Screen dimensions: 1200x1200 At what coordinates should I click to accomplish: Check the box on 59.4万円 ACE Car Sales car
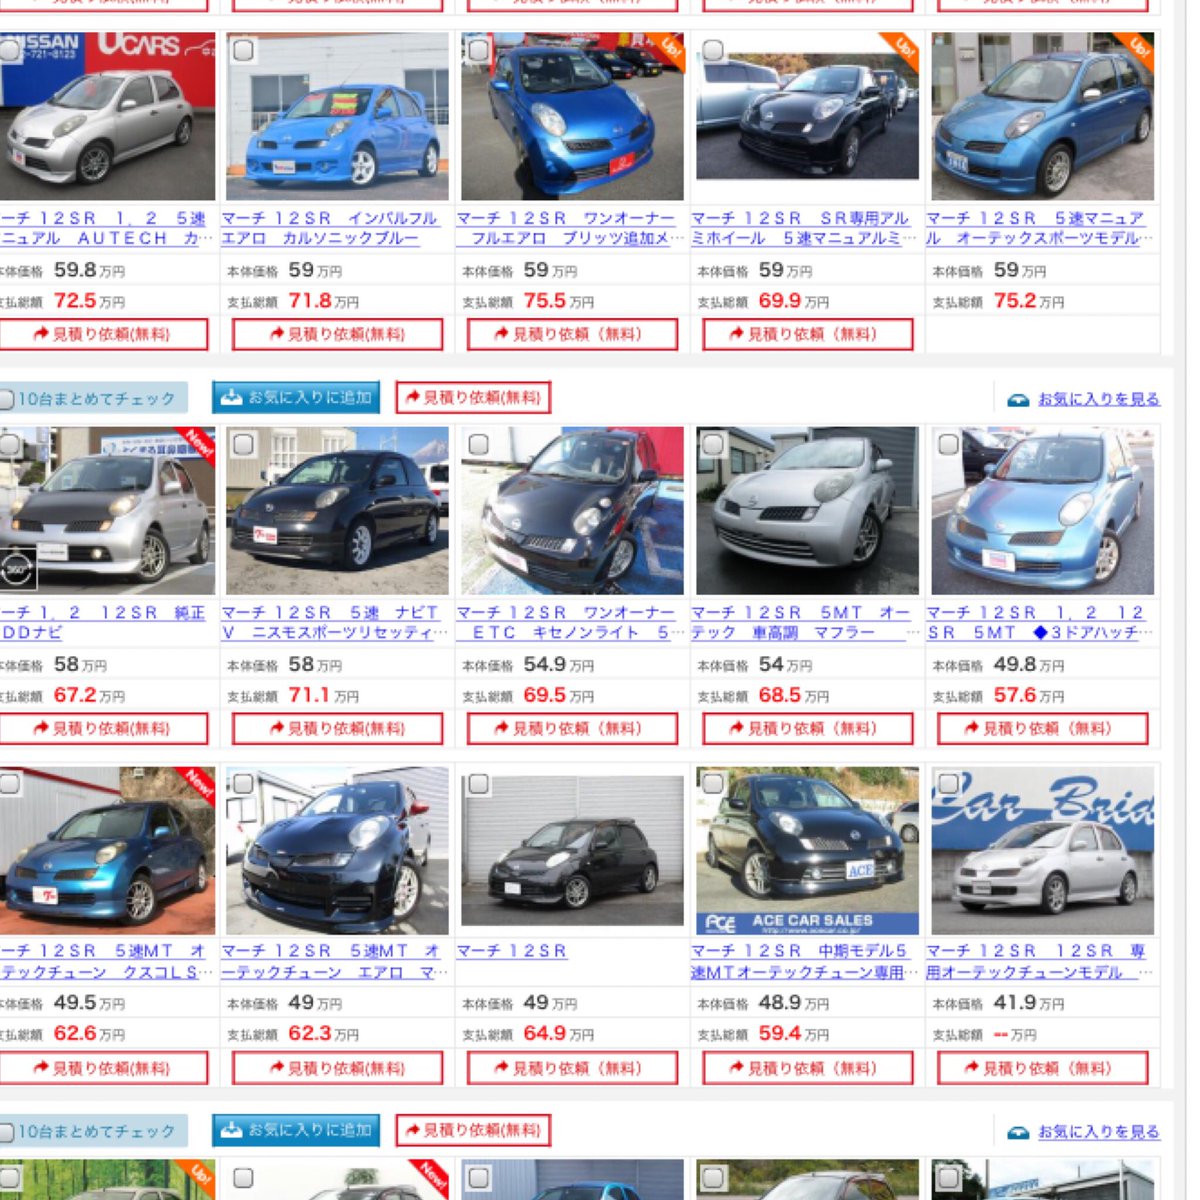click(x=713, y=784)
